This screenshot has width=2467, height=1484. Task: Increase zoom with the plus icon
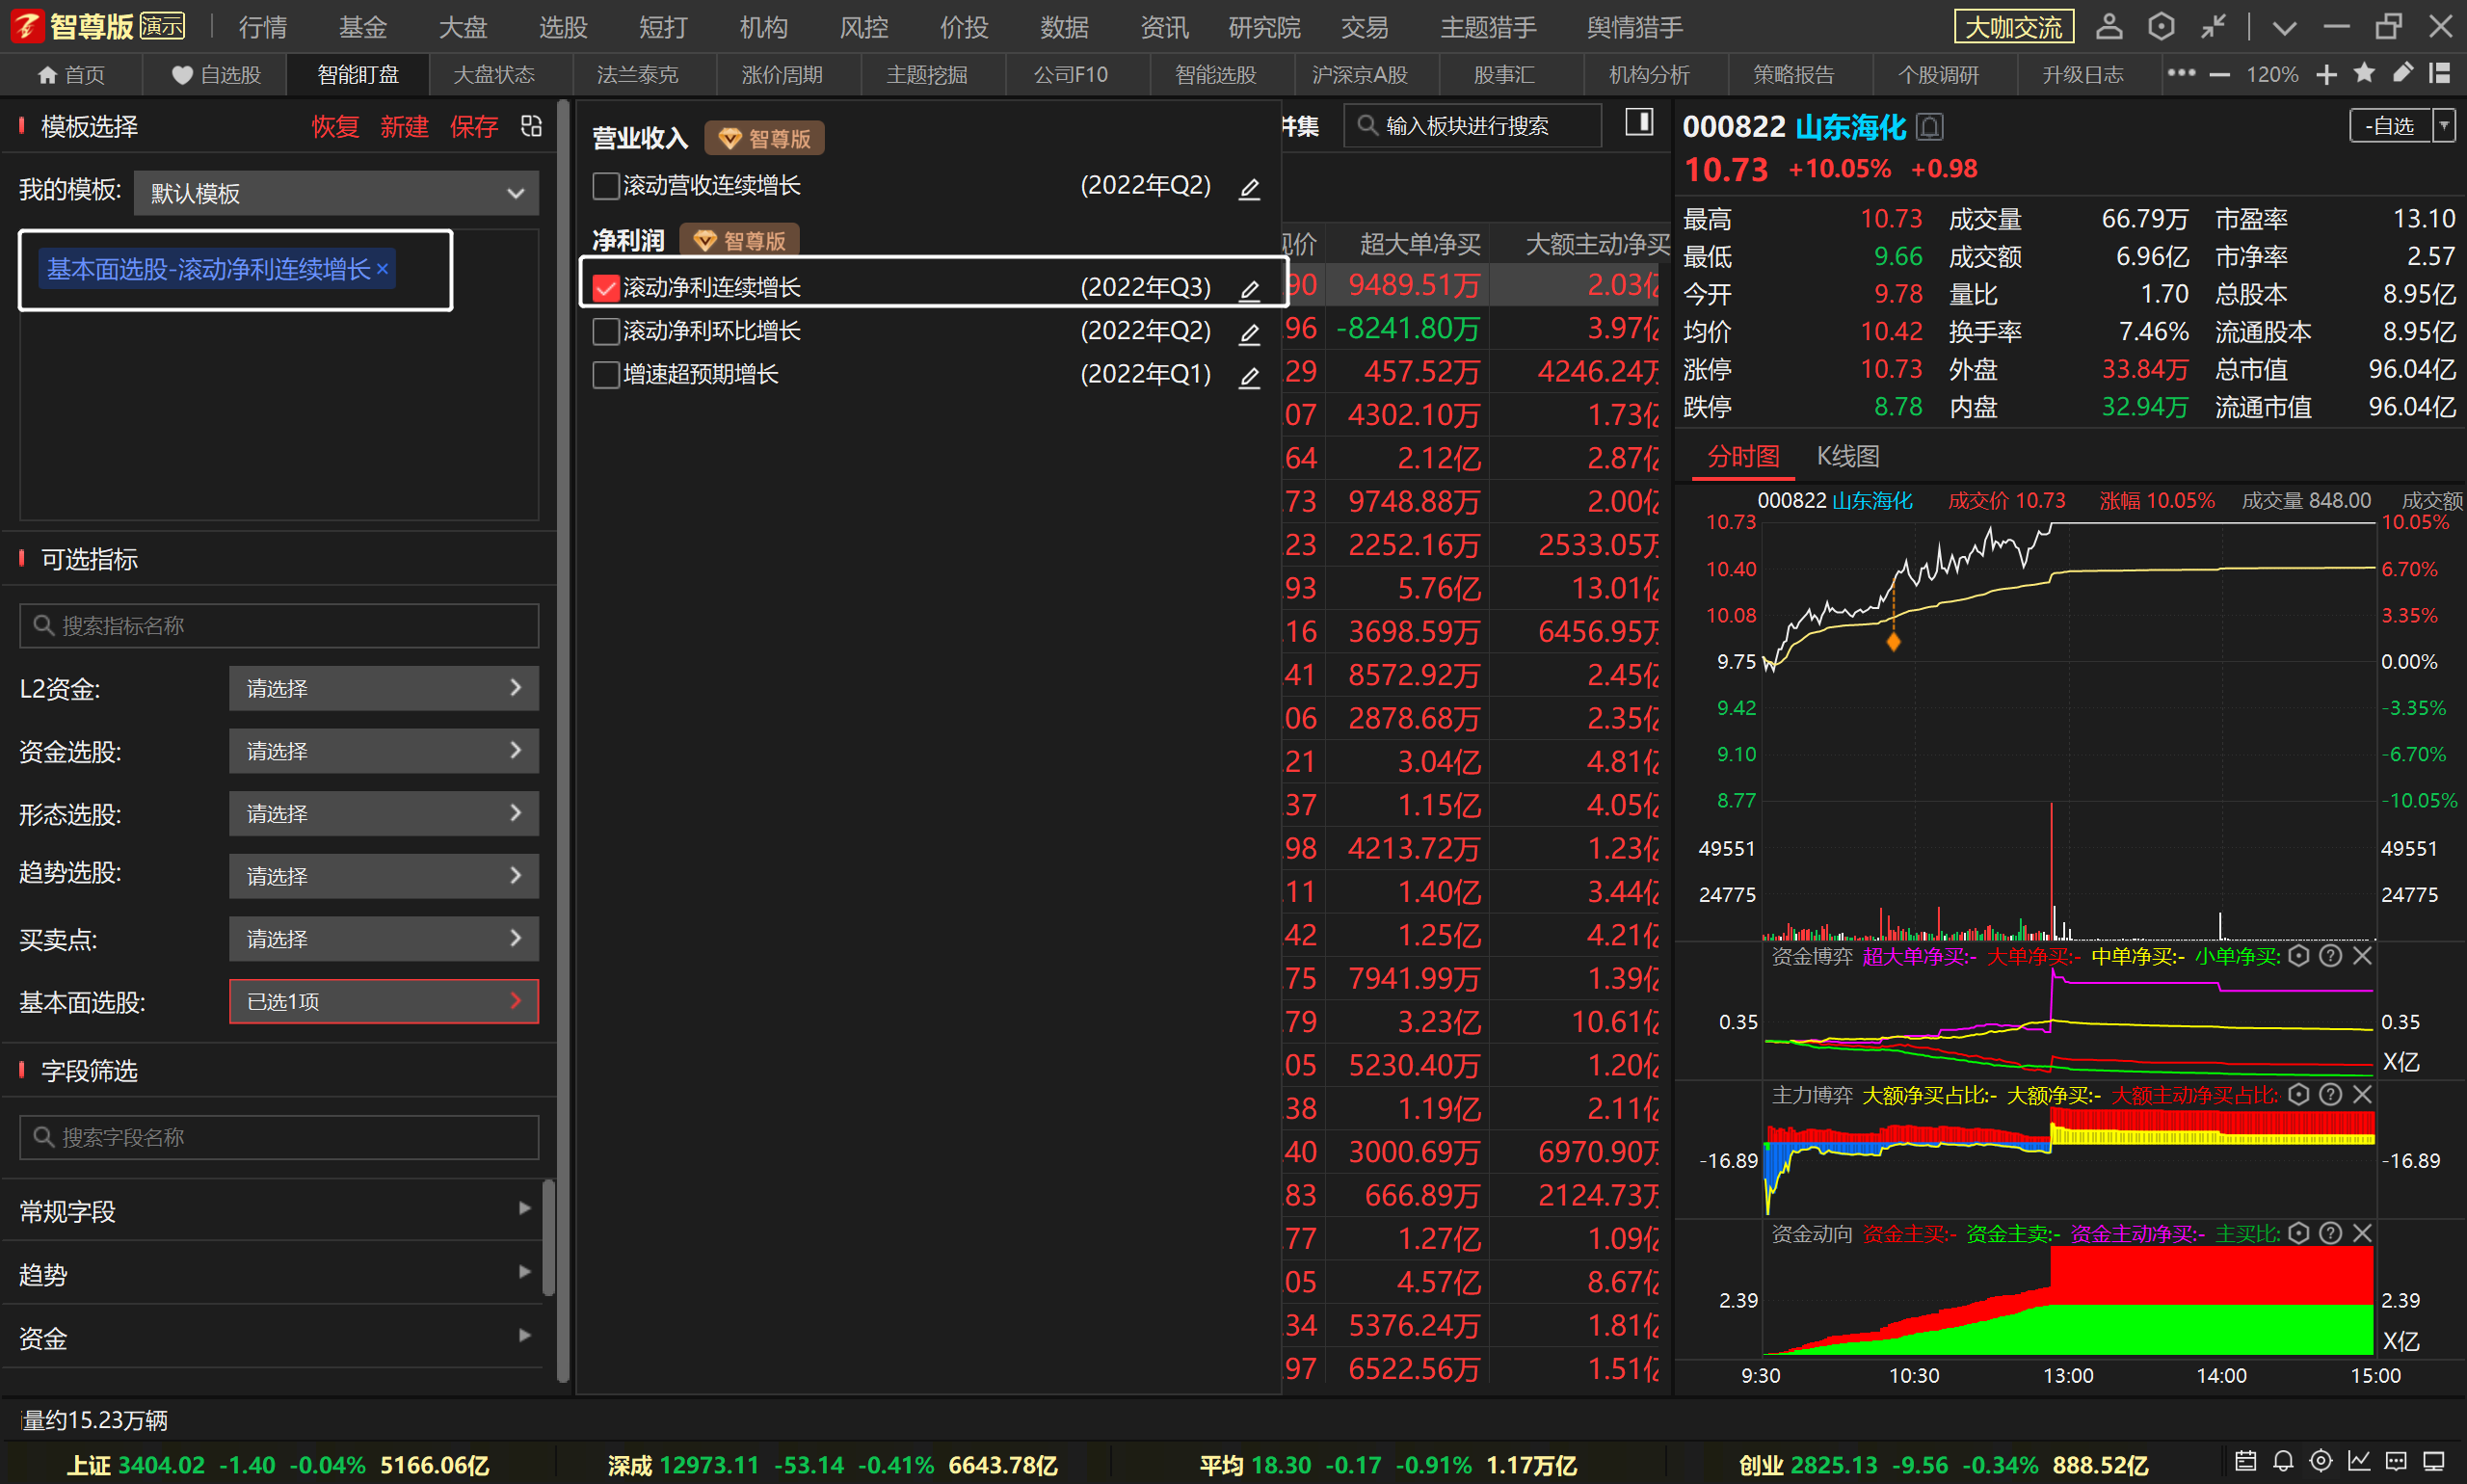2326,75
